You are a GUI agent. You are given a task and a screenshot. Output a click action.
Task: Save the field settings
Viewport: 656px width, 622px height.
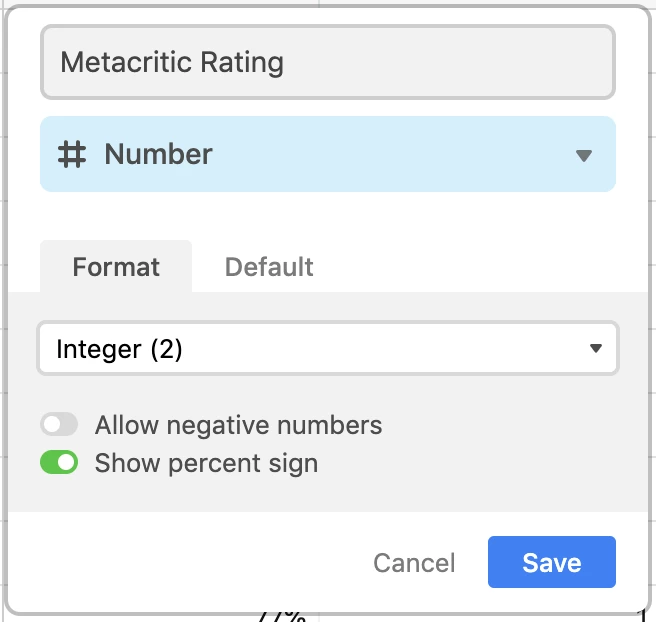click(x=551, y=562)
